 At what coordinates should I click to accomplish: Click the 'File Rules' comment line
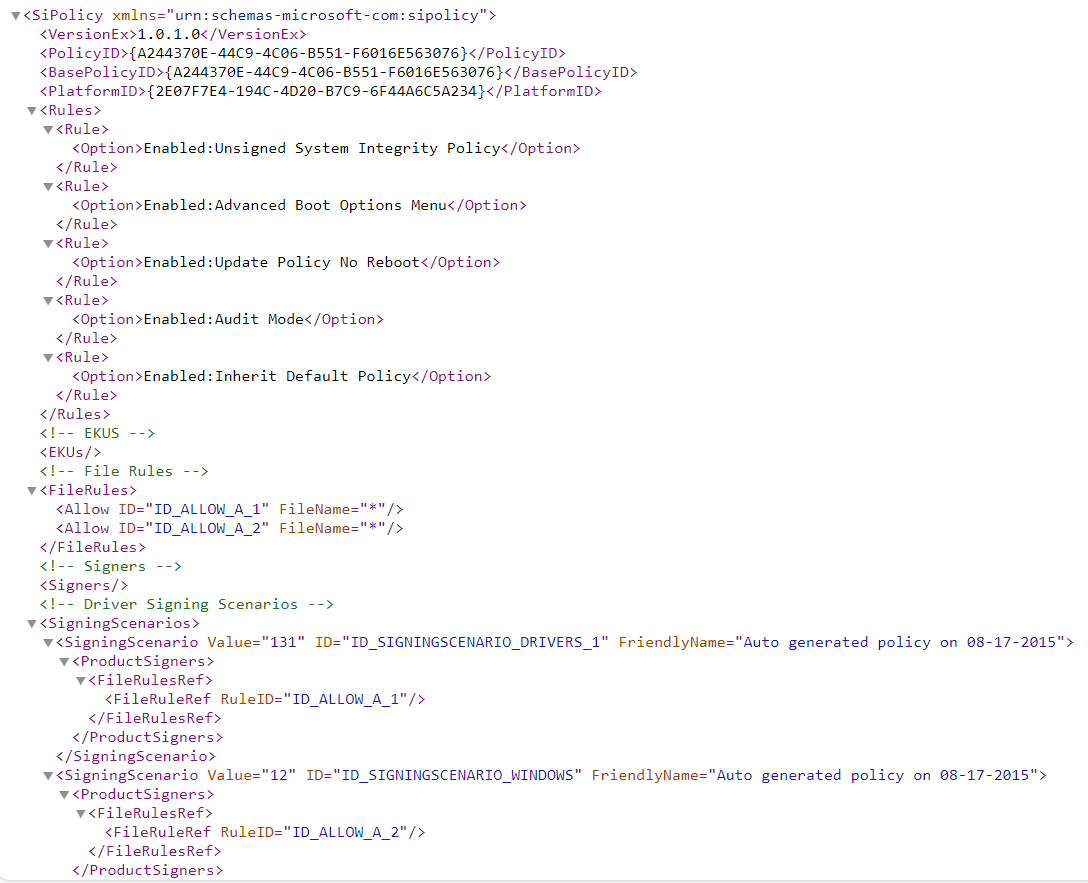coord(124,471)
